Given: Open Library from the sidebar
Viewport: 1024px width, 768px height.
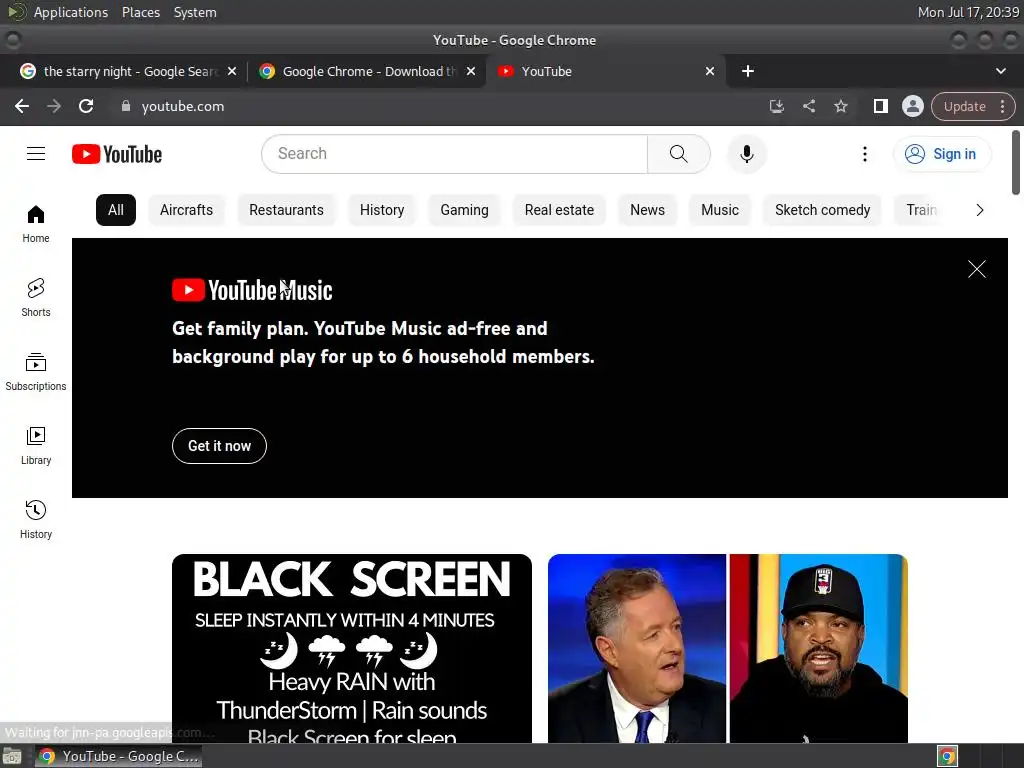Looking at the screenshot, I should (x=36, y=446).
